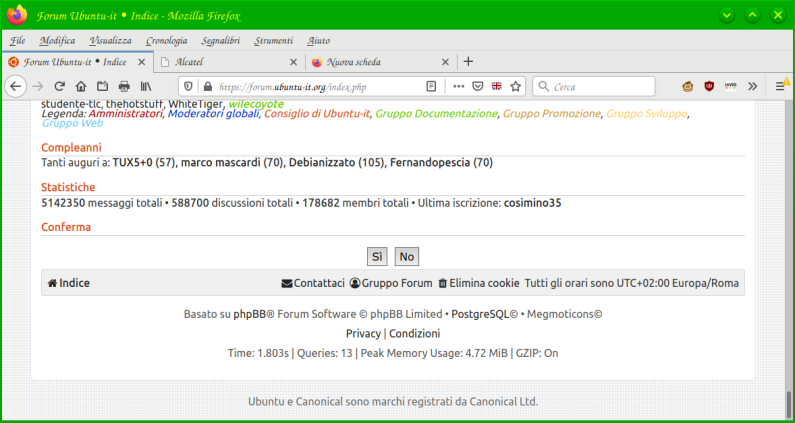Open a new tab with the plus button
The image size is (795, 423).
(x=468, y=62)
